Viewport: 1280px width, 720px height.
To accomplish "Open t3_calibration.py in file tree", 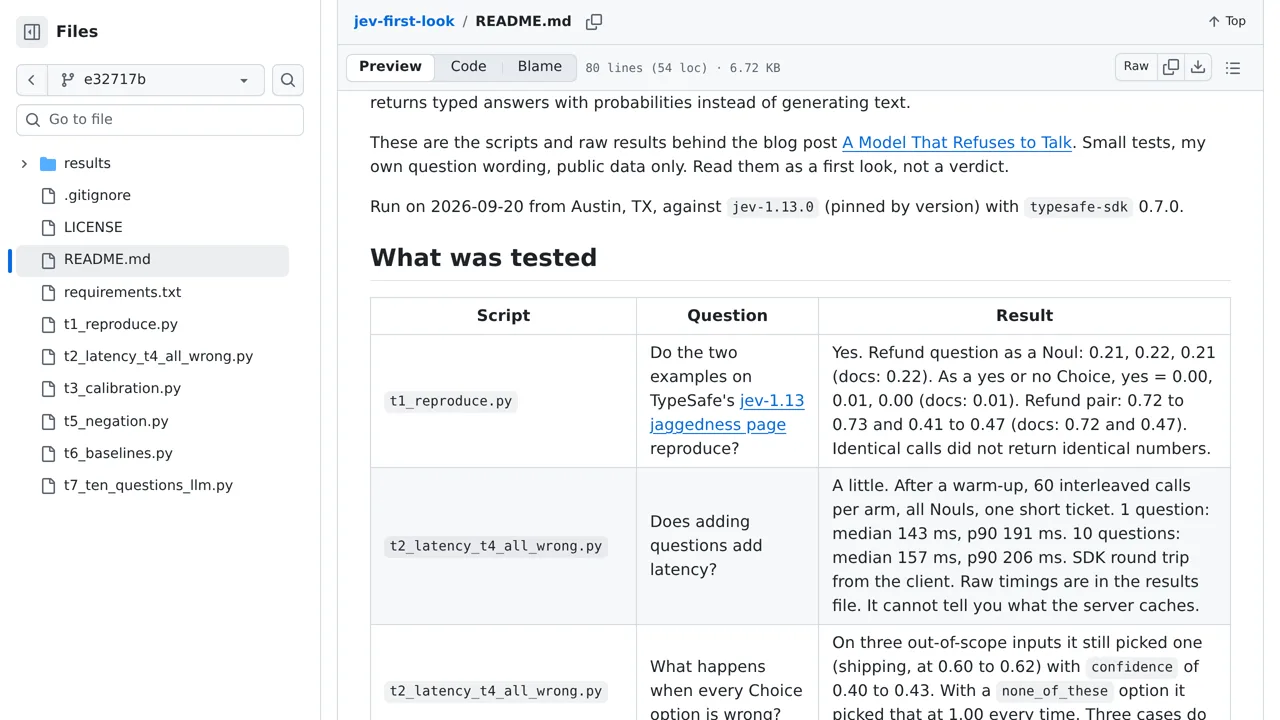I will tap(122, 388).
